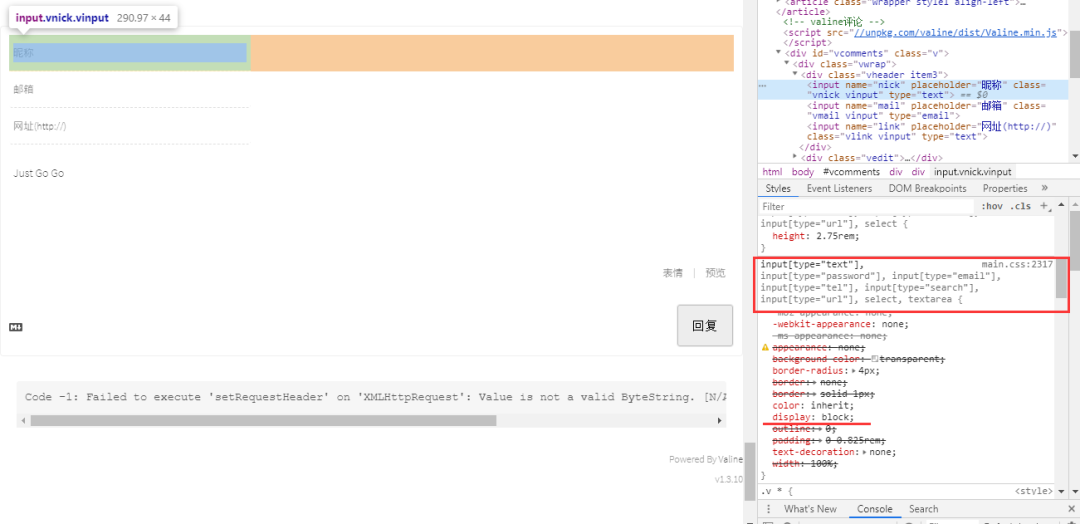Click the 回复 reply button

click(x=705, y=326)
